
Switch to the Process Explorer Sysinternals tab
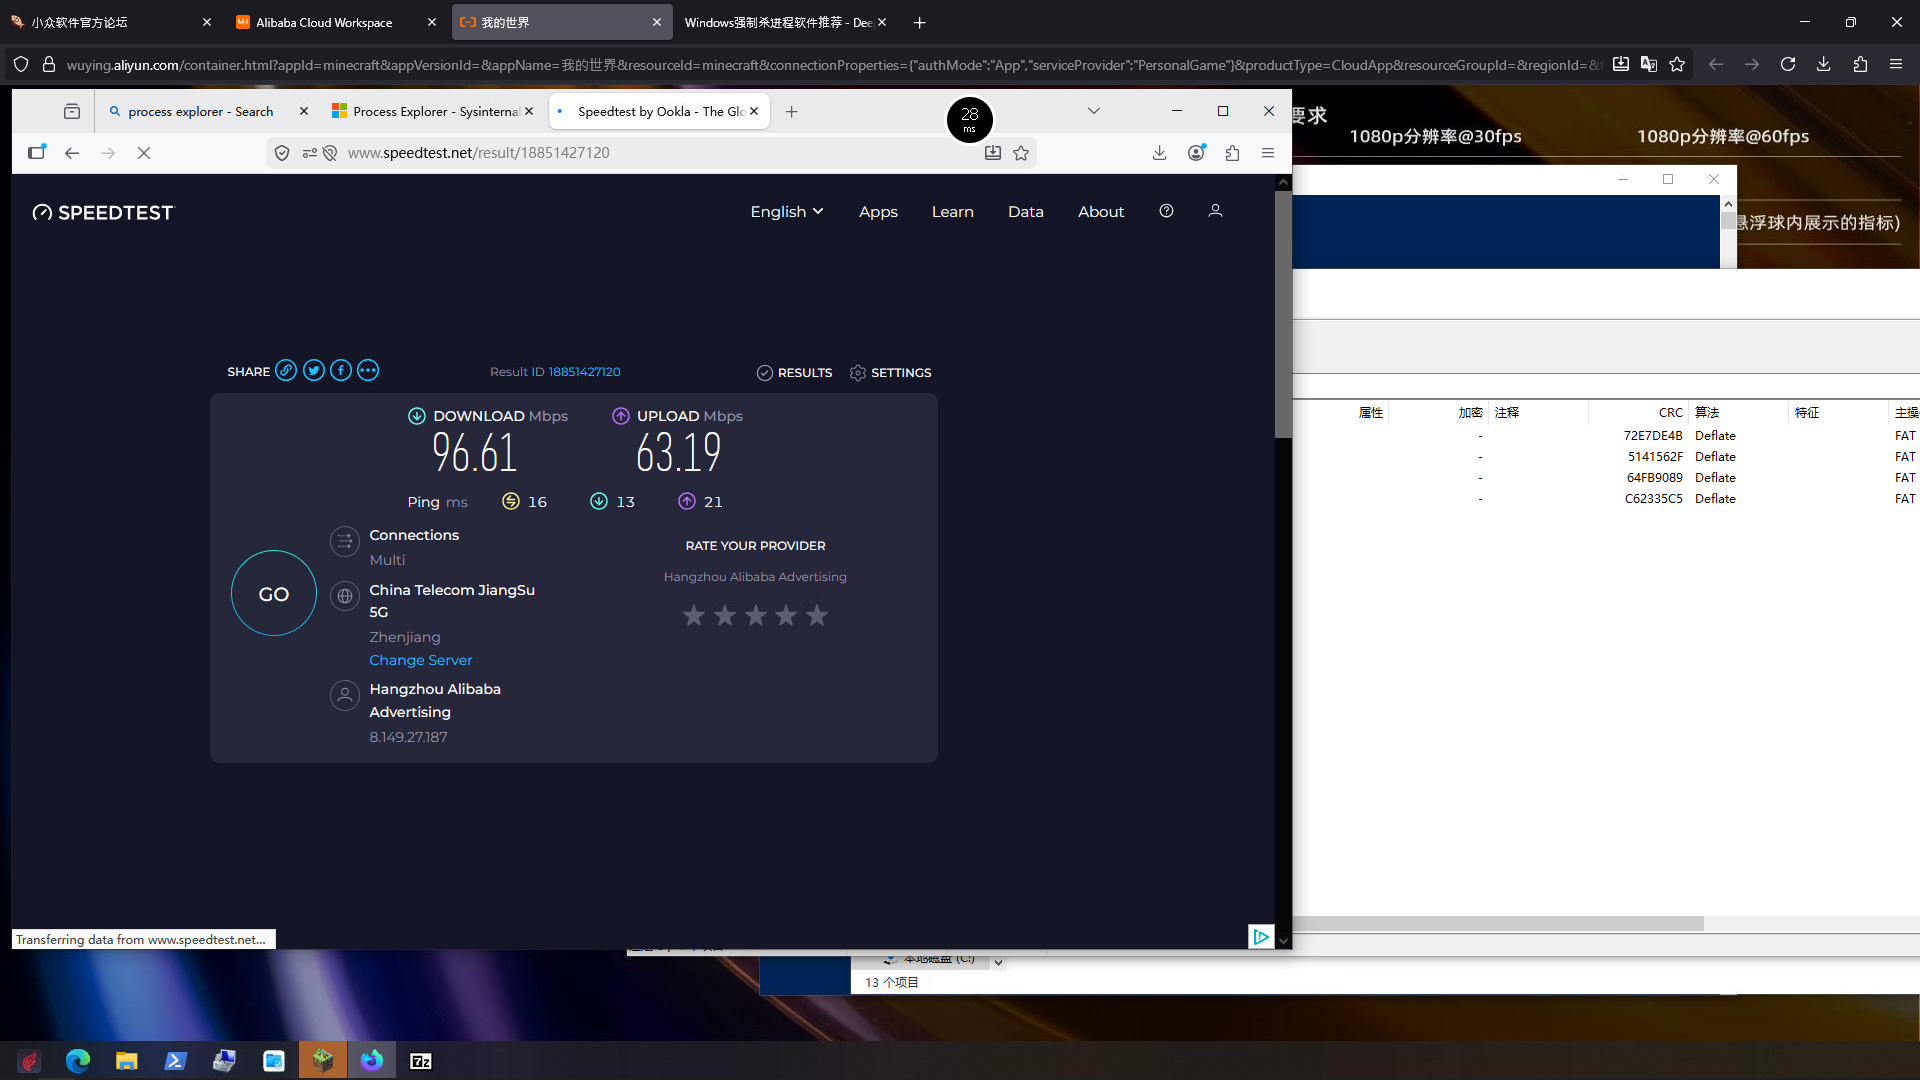432,111
